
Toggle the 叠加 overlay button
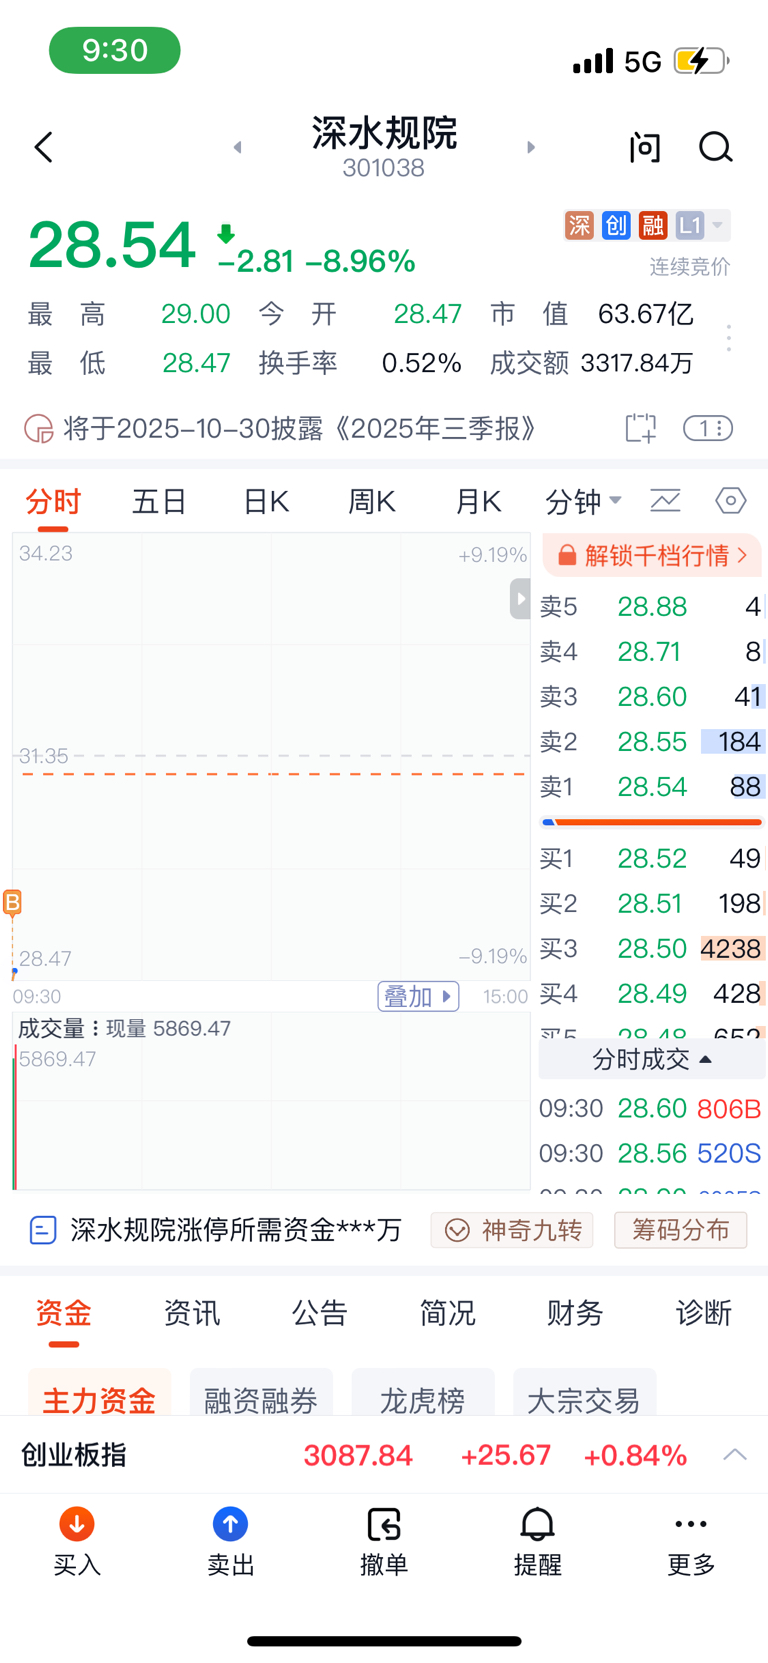(418, 996)
